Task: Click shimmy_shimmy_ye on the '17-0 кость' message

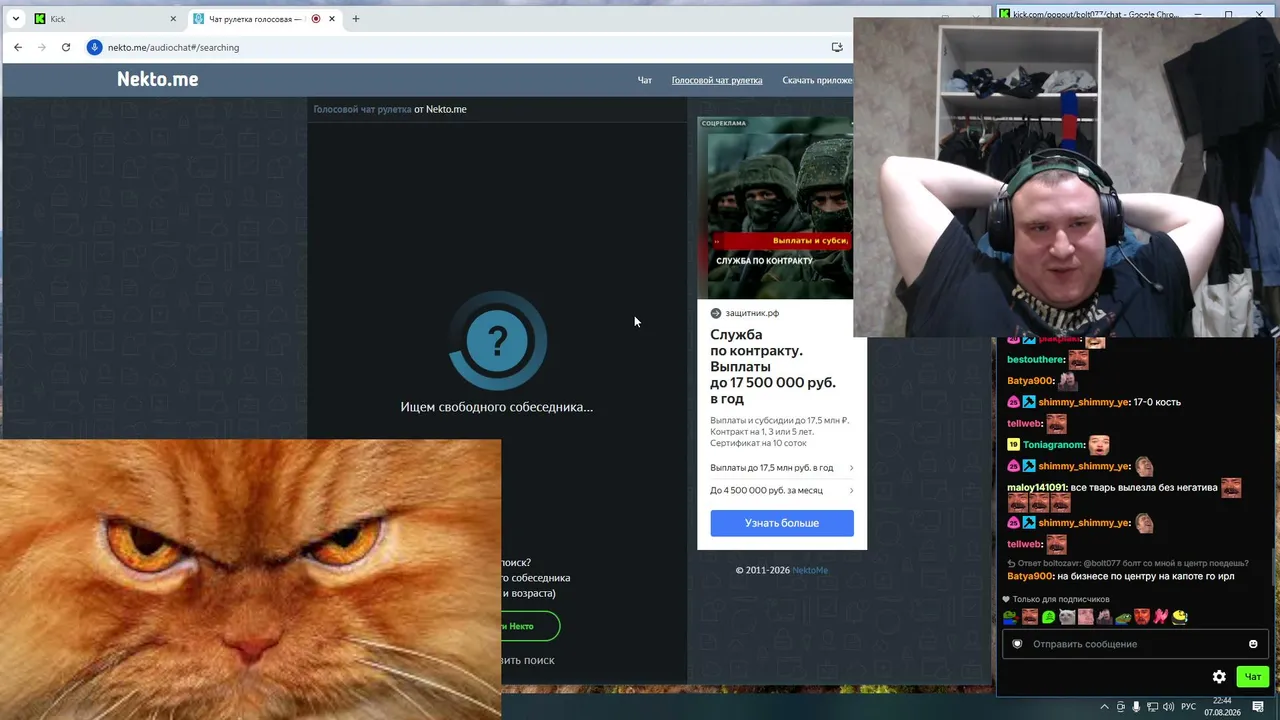Action: 1084,402
